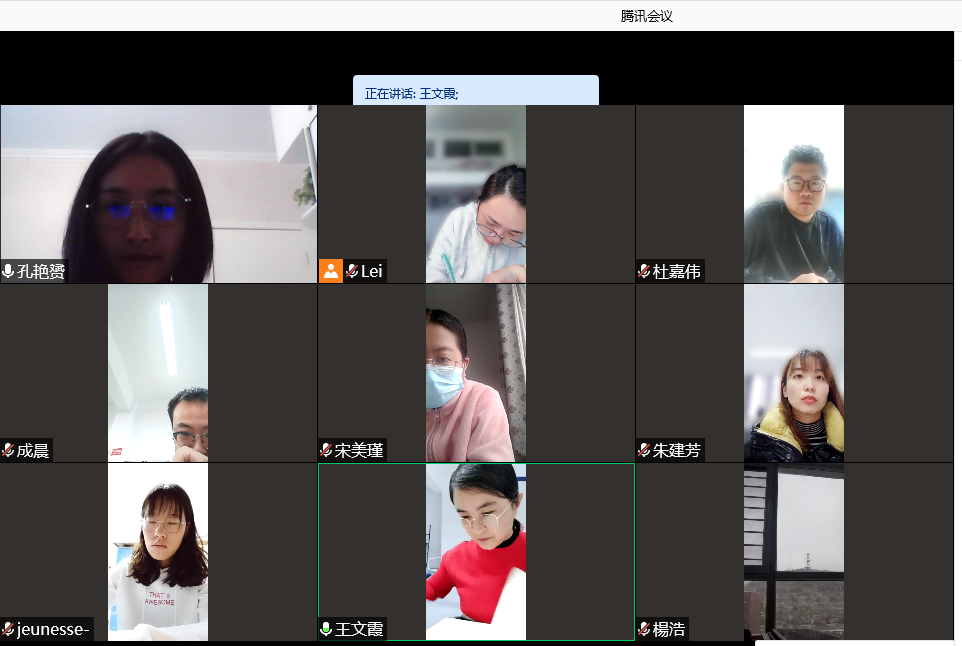Viewport: 962px width, 646px height.
Task: Click the muted mic icon beside jeunesse-
Action: (9, 629)
